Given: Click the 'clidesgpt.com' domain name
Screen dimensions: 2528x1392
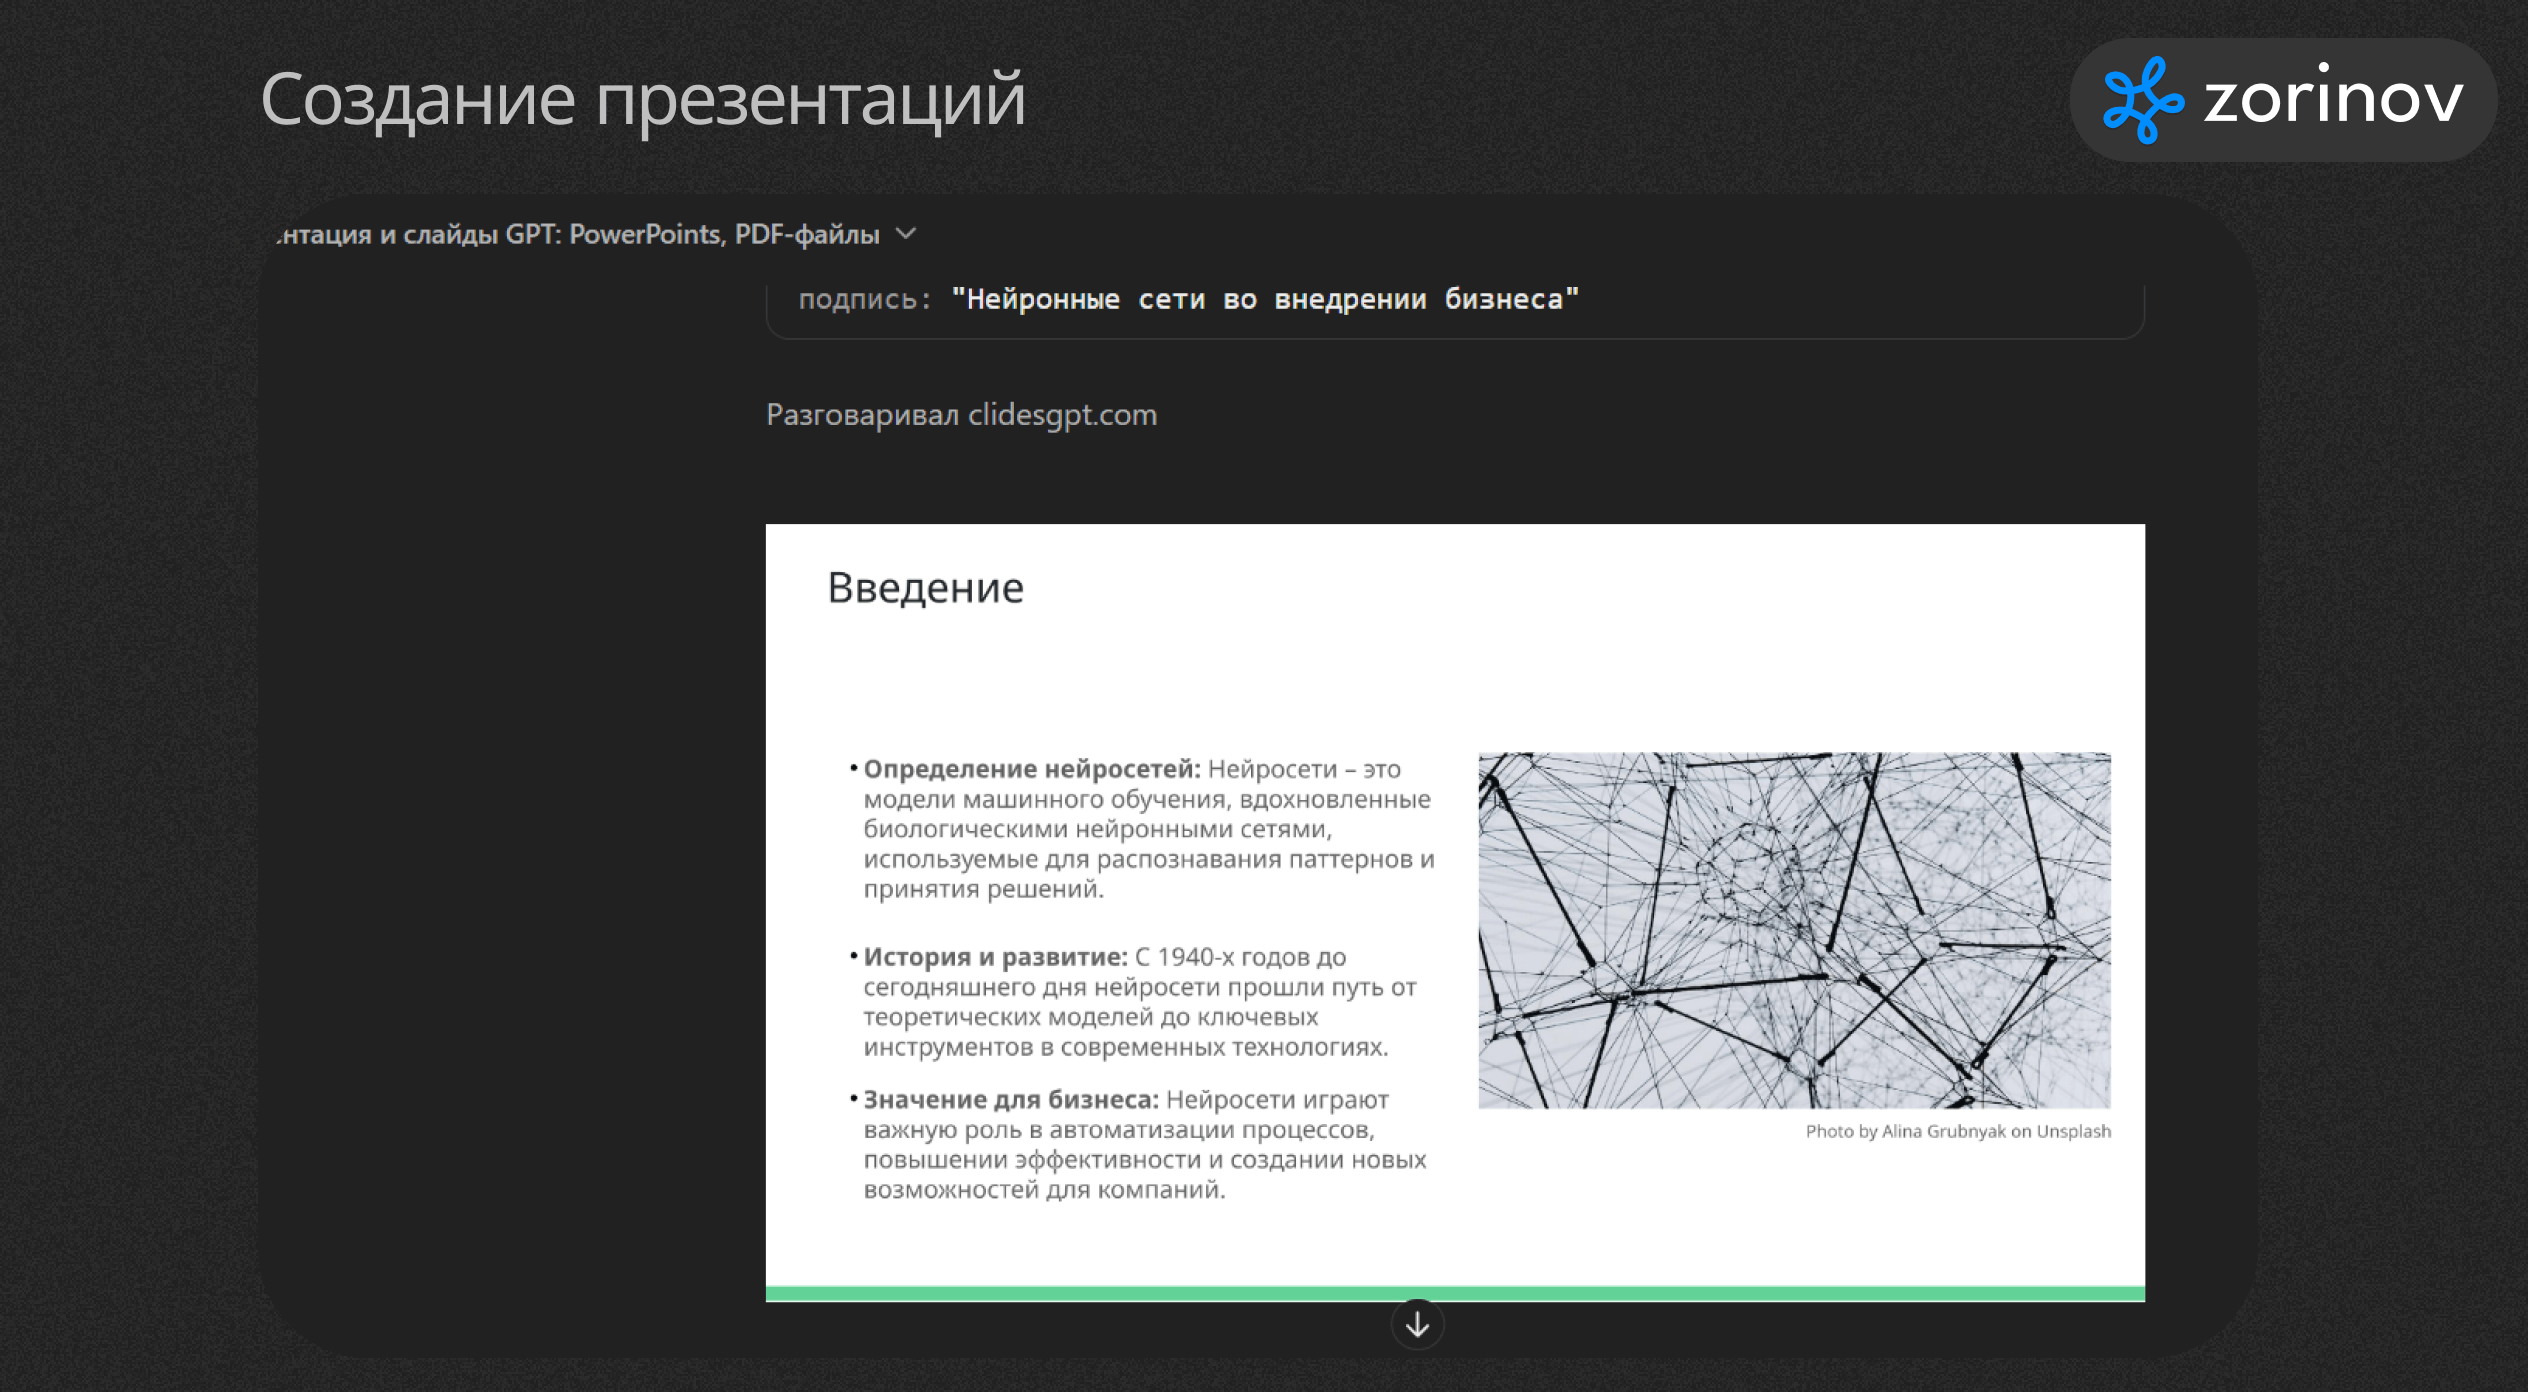Looking at the screenshot, I should pyautogui.click(x=1062, y=415).
